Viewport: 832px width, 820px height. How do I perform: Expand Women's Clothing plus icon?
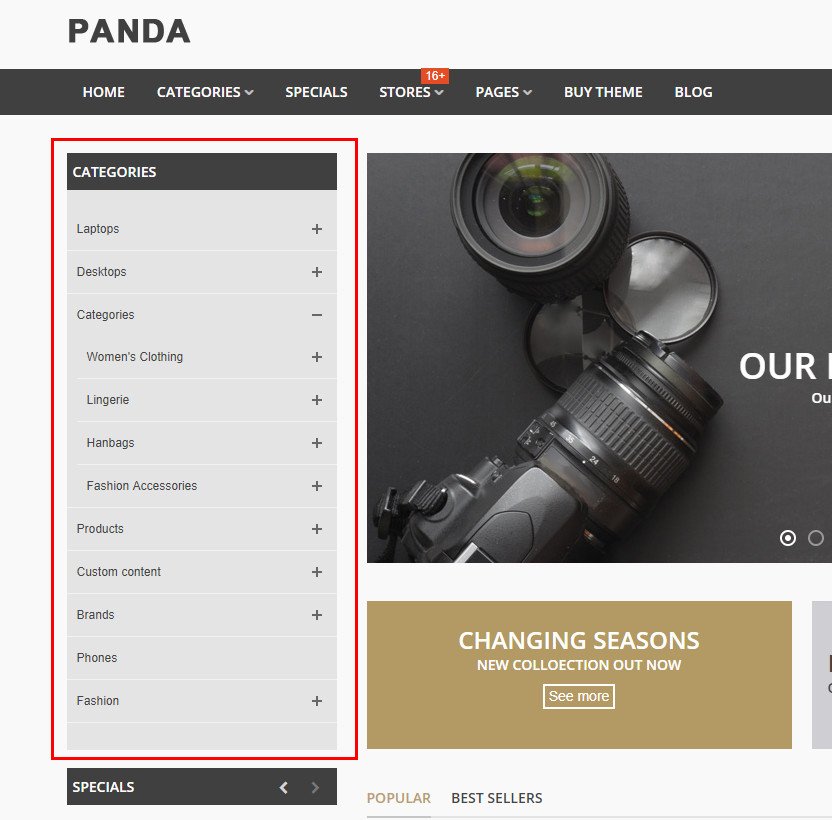click(x=317, y=357)
